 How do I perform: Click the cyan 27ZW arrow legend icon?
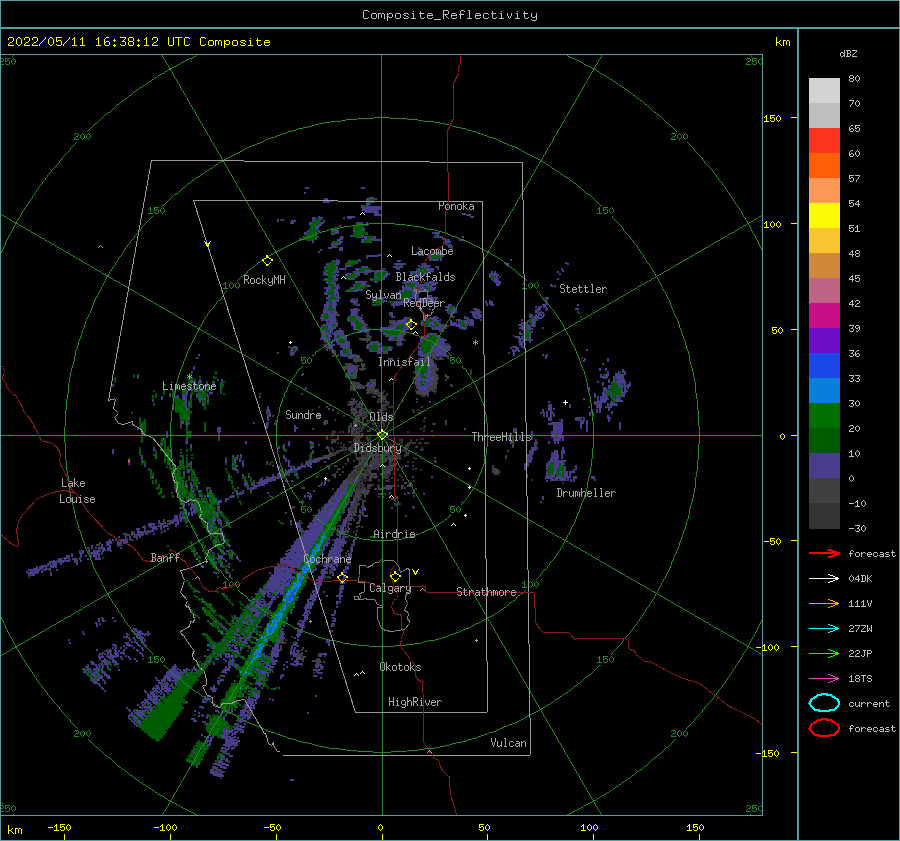point(824,629)
